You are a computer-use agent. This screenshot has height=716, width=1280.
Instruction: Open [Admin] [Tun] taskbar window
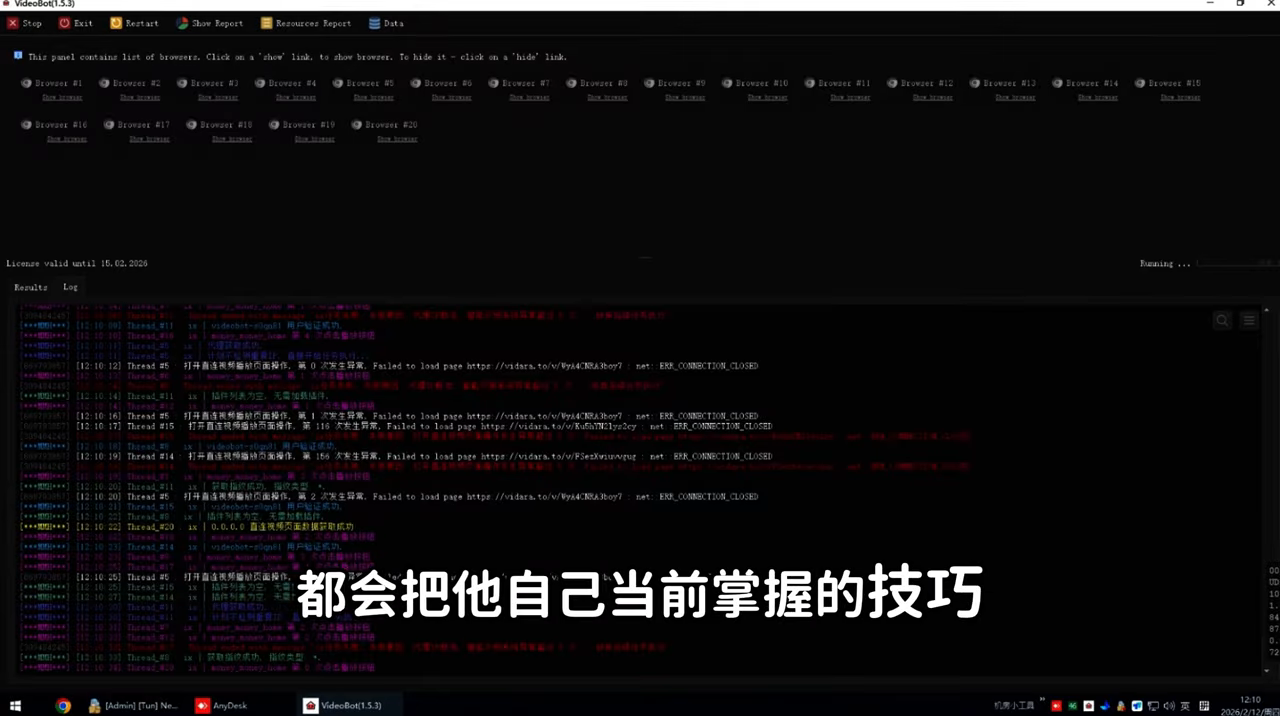click(x=134, y=705)
